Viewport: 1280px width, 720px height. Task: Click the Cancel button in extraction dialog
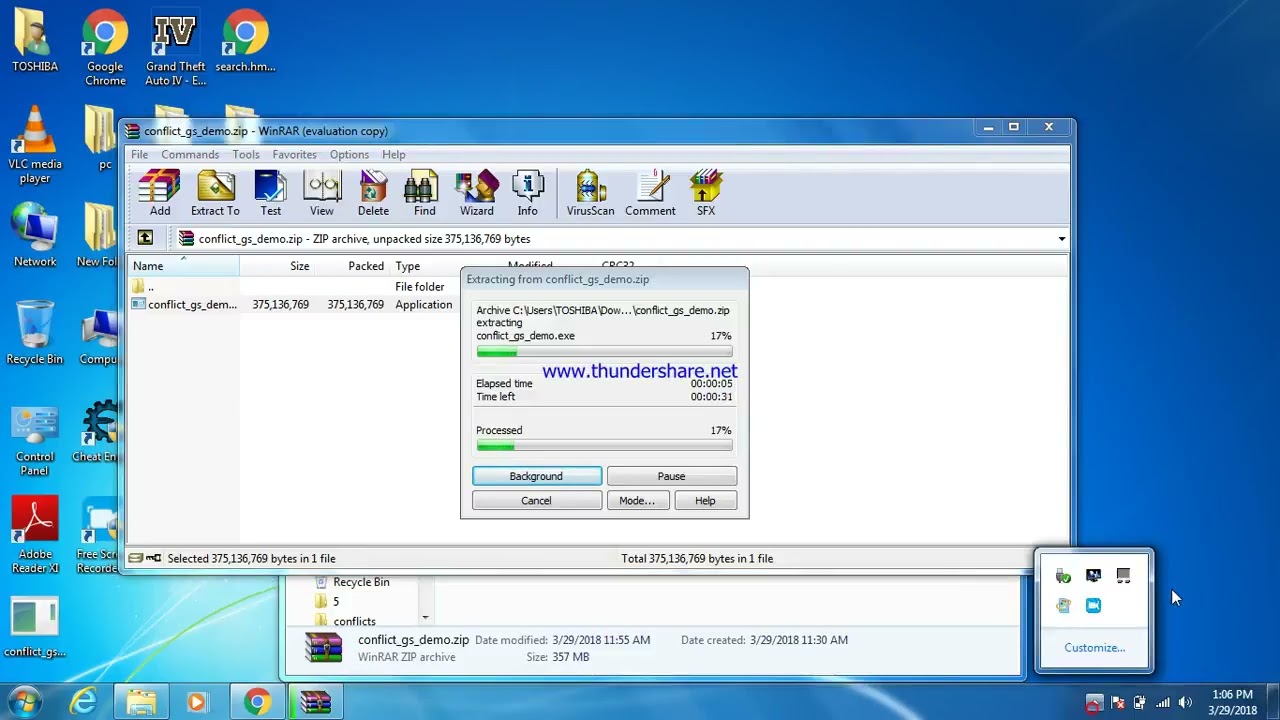click(x=537, y=501)
